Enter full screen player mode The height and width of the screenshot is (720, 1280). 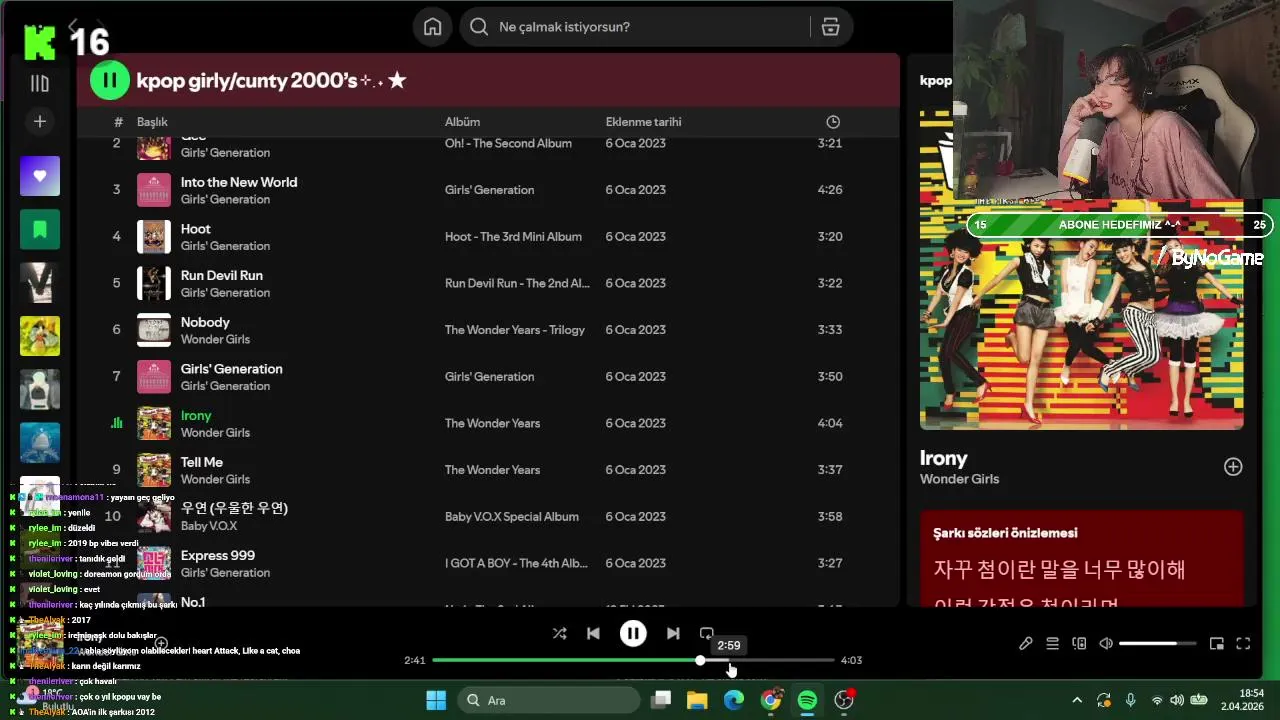click(x=1243, y=644)
